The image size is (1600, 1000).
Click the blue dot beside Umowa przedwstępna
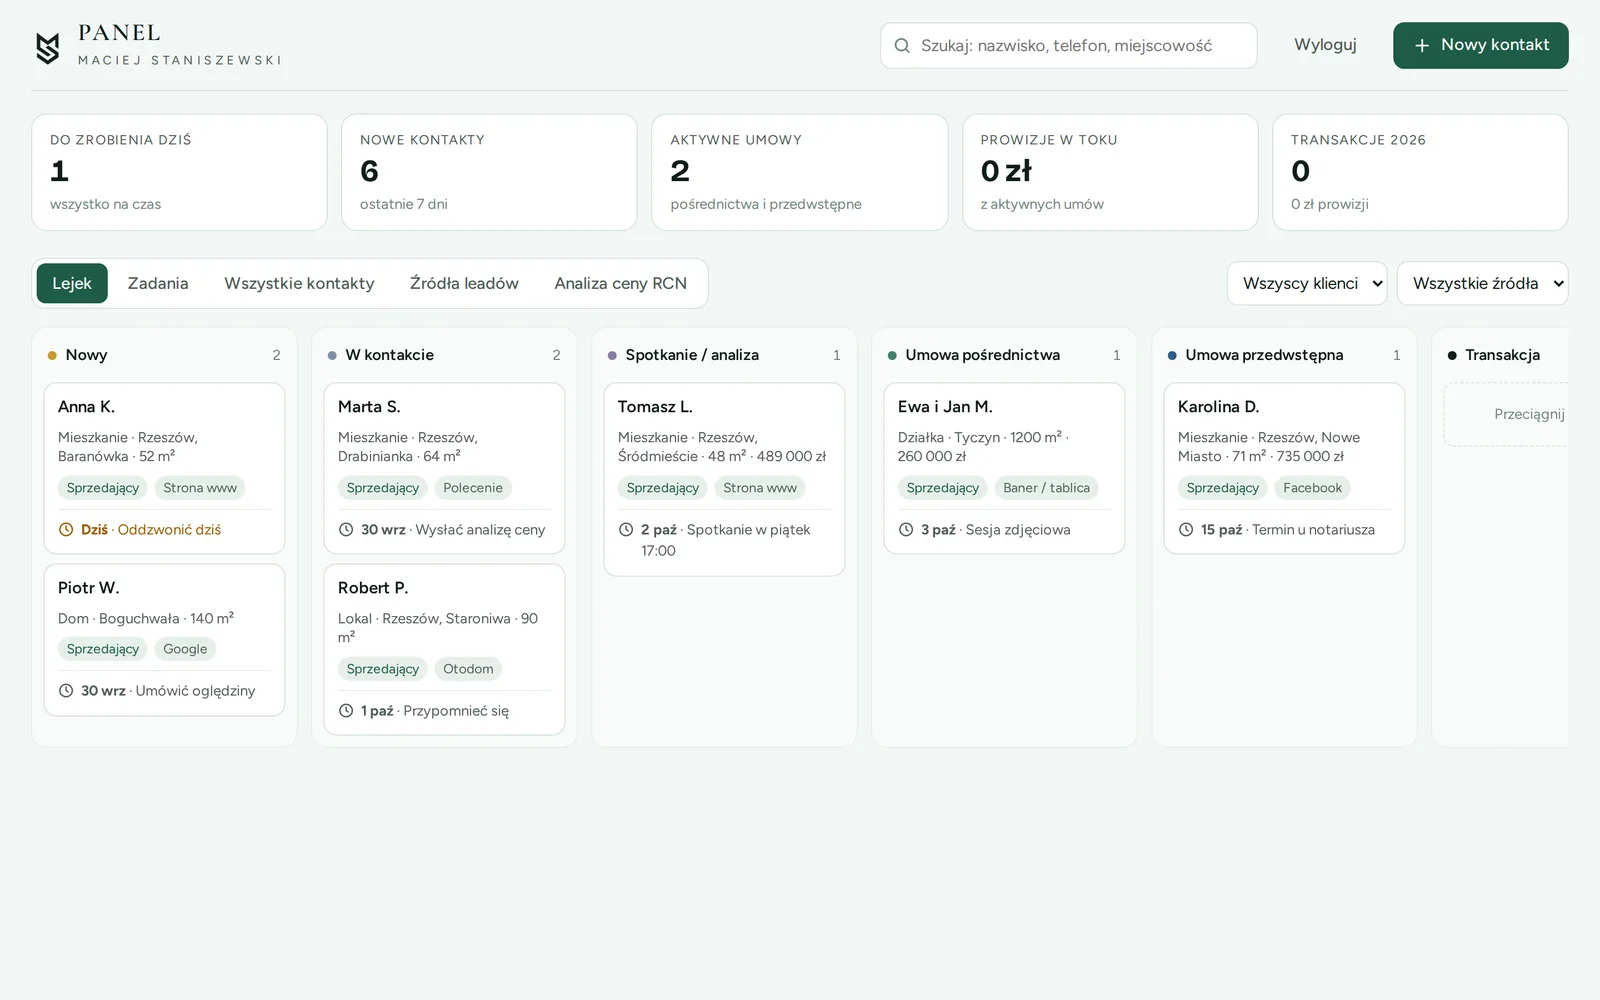pos(1172,355)
